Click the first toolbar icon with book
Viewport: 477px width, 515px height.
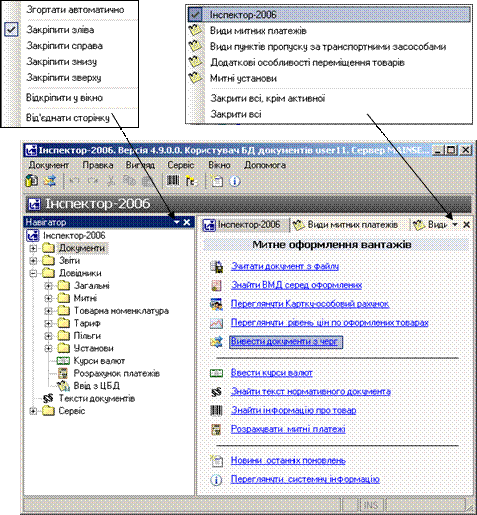(x=32, y=181)
